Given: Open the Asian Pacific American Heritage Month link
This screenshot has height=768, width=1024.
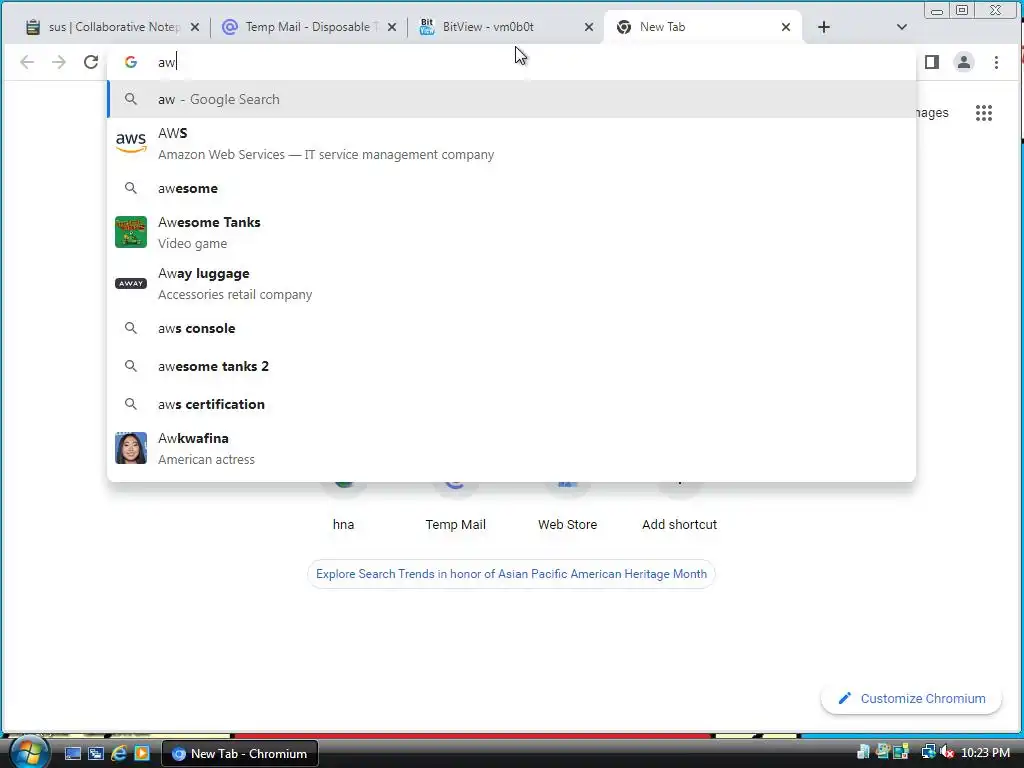Looking at the screenshot, I should (x=511, y=574).
